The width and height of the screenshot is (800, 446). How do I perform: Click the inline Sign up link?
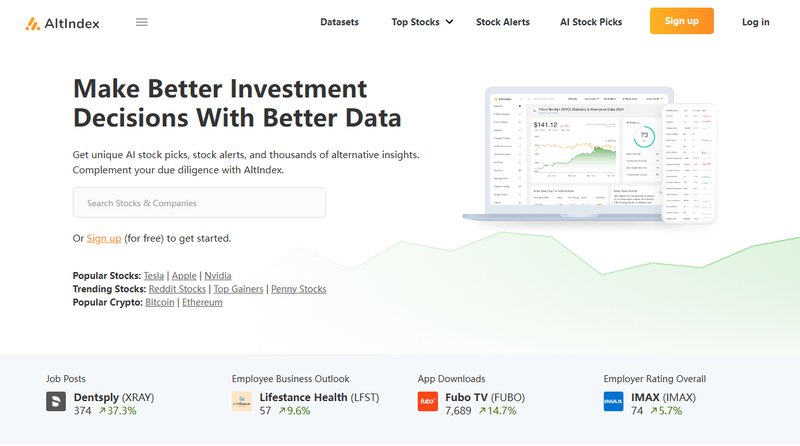tap(104, 238)
